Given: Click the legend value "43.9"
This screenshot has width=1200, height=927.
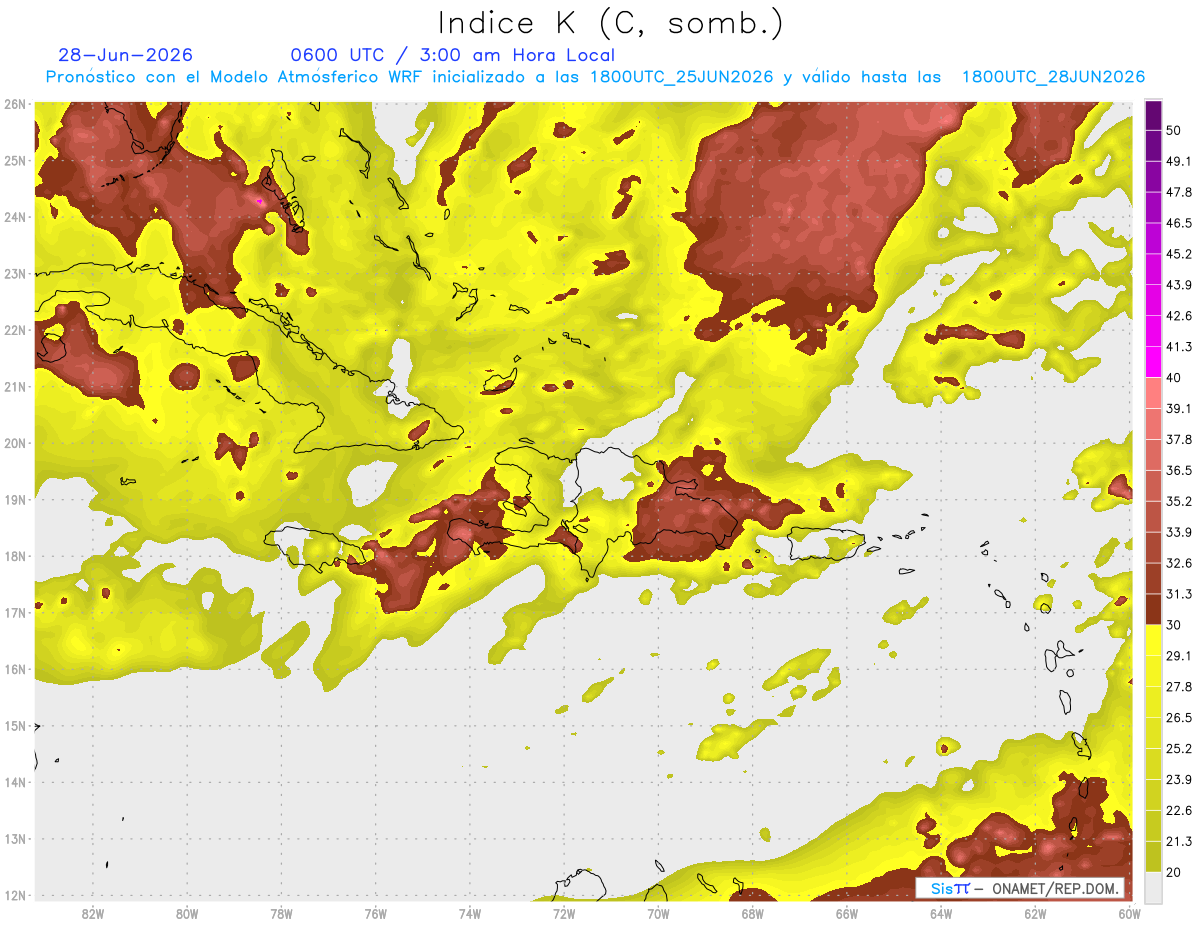Looking at the screenshot, I should (1179, 285).
